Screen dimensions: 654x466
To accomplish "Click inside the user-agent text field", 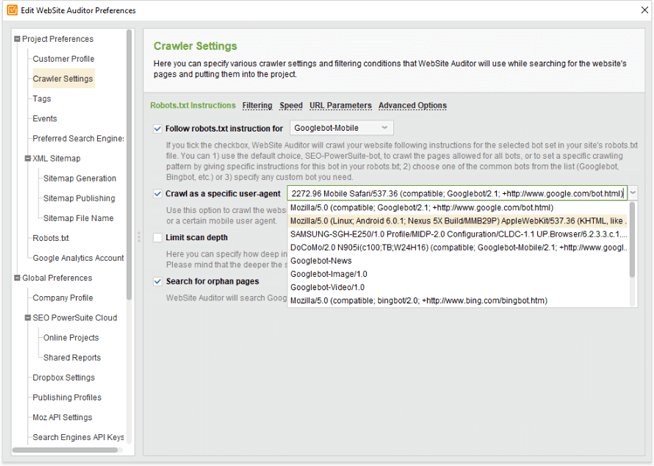I will (457, 193).
